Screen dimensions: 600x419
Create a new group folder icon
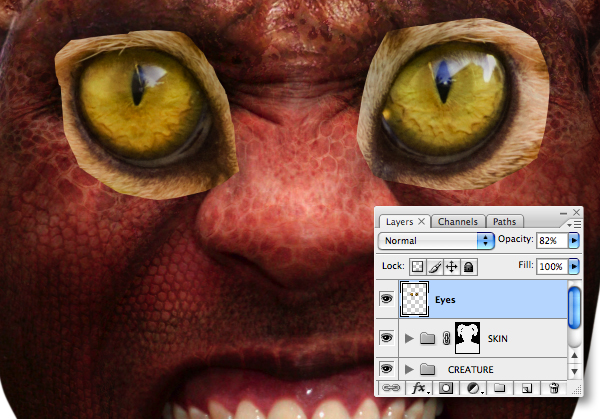pyautogui.click(x=499, y=388)
